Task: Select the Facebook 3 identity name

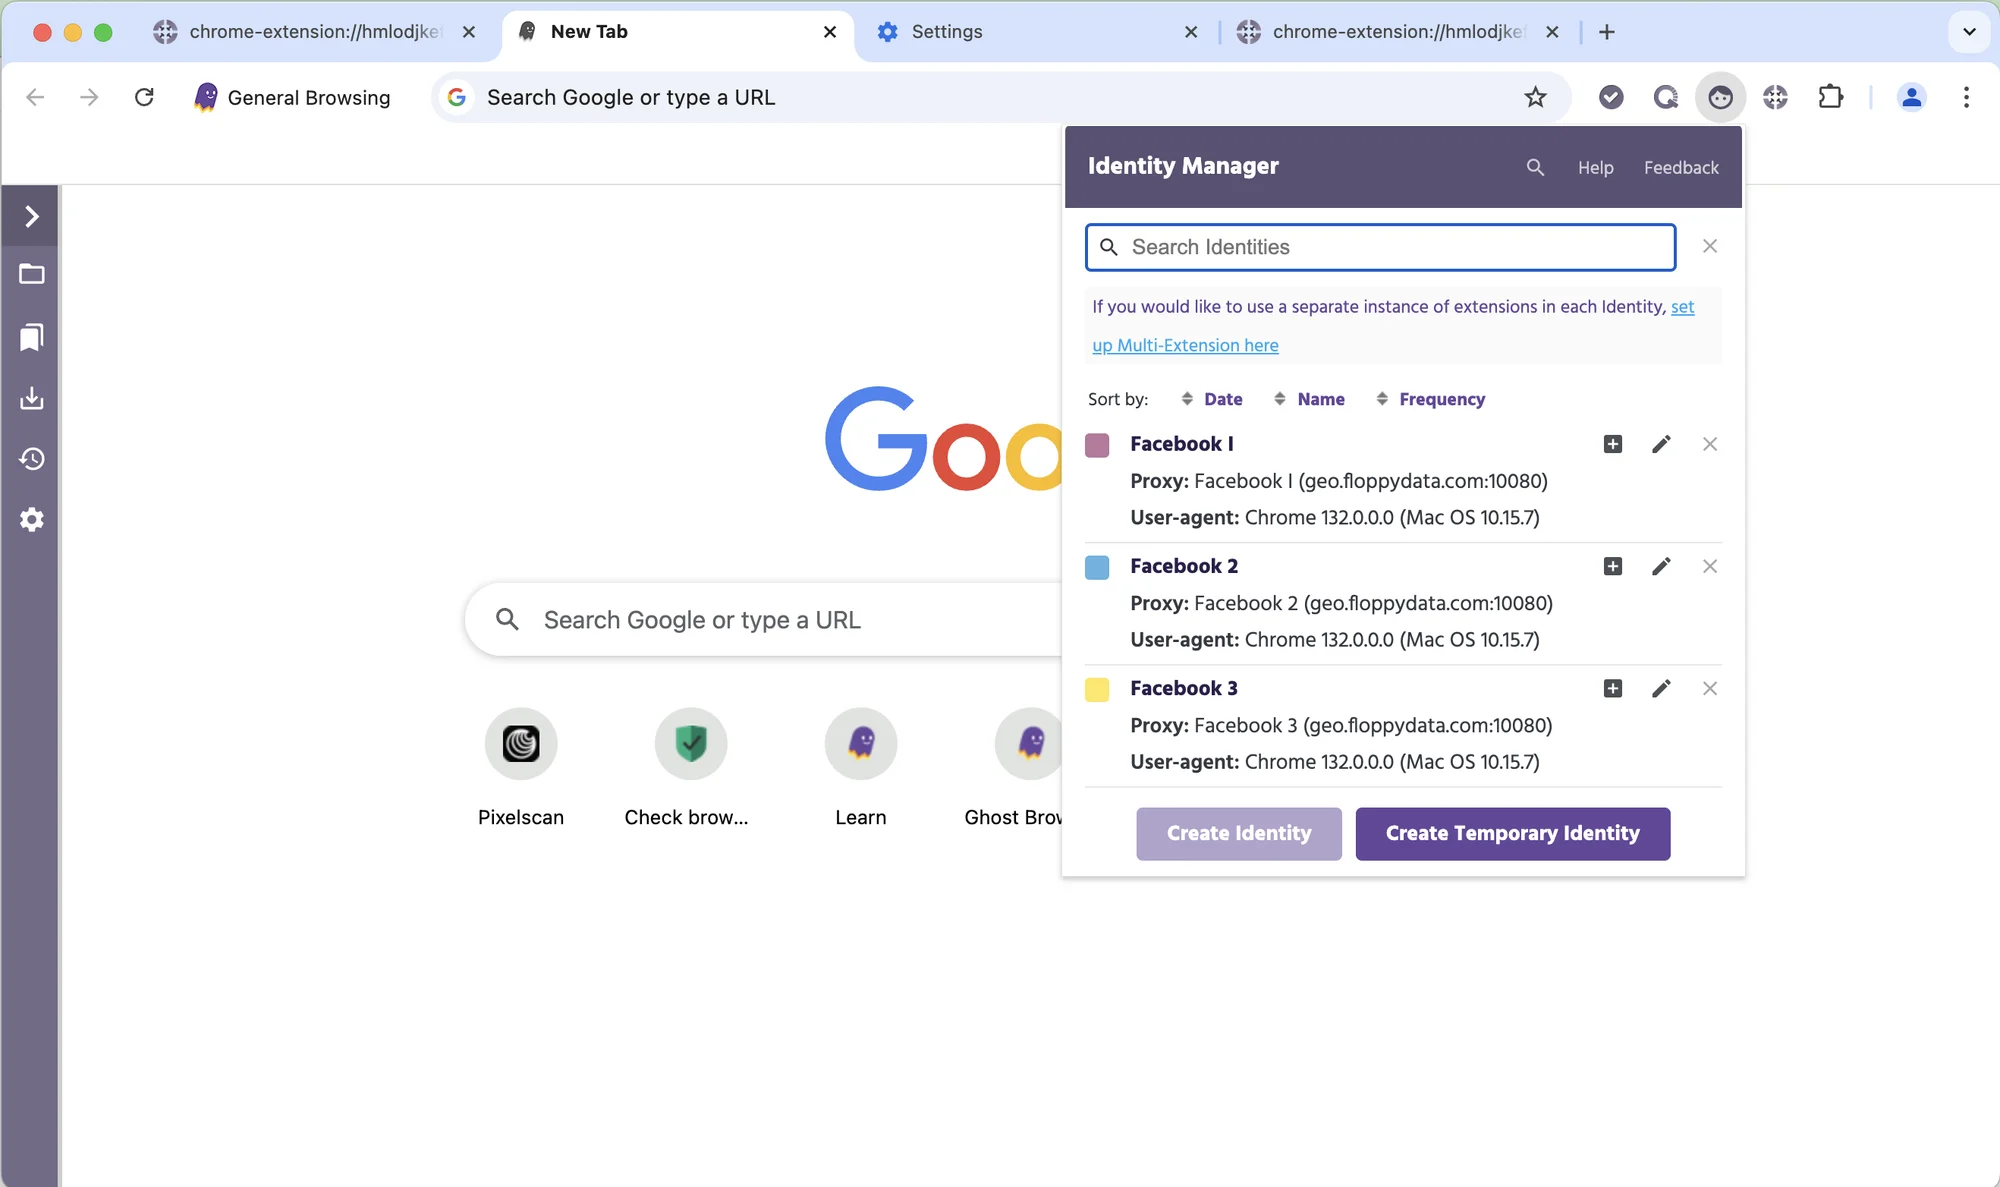Action: pyautogui.click(x=1183, y=688)
